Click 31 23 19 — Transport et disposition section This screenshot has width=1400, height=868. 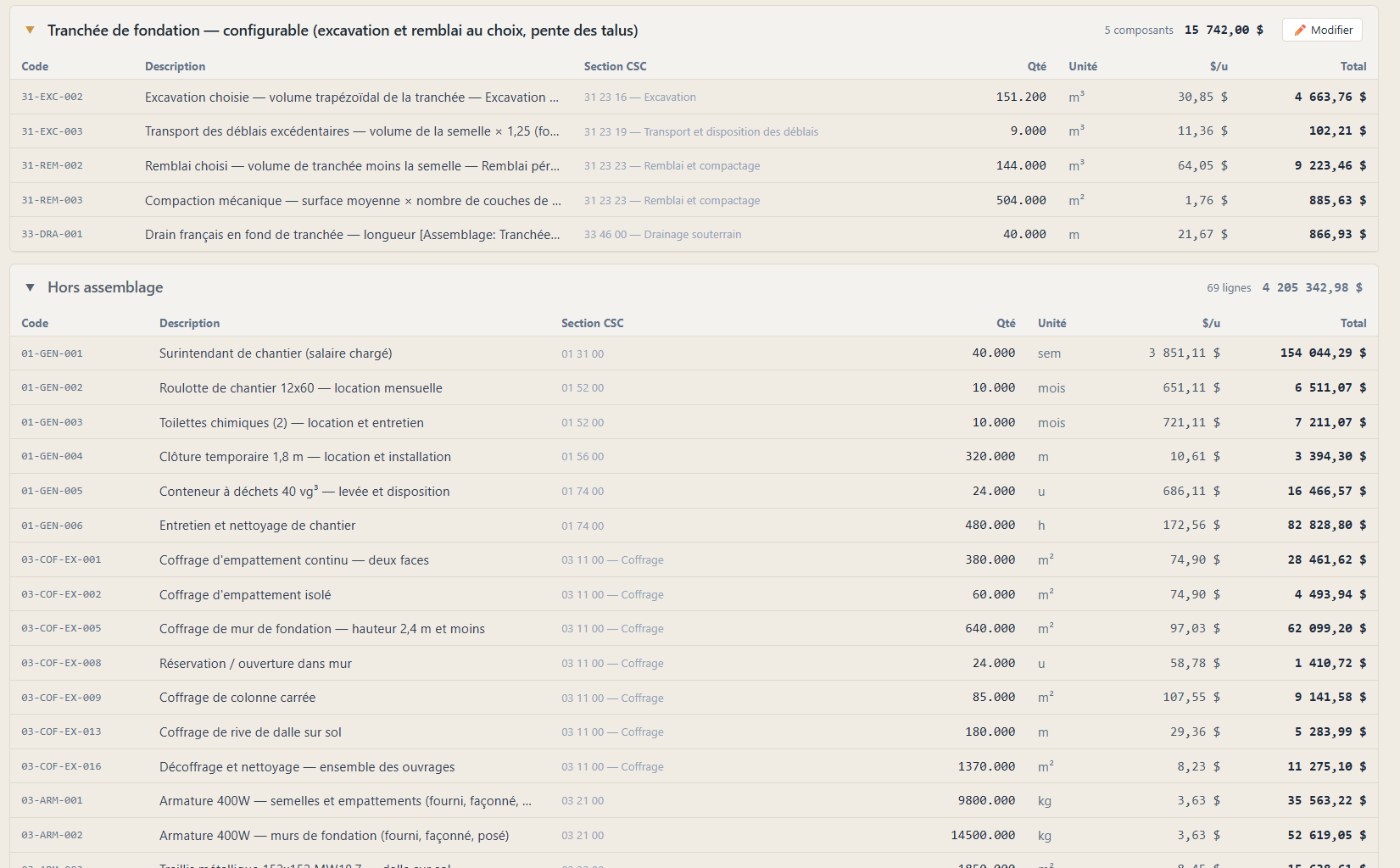701,131
